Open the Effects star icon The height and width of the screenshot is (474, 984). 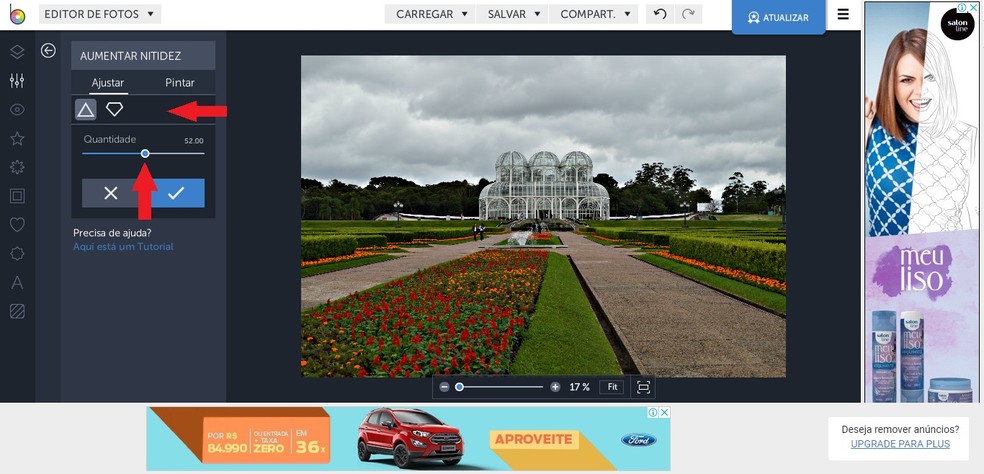tap(18, 138)
